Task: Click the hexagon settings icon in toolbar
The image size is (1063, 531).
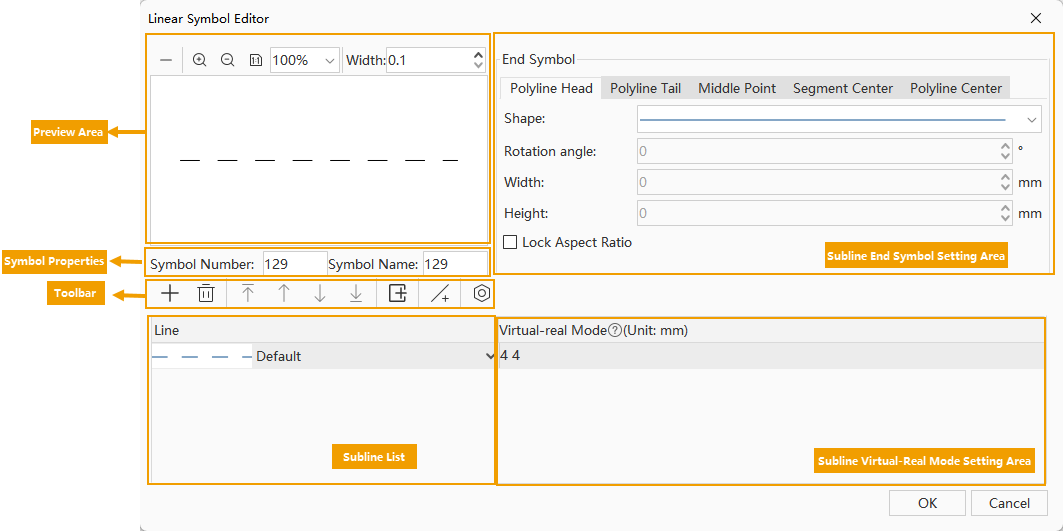Action: 482,293
